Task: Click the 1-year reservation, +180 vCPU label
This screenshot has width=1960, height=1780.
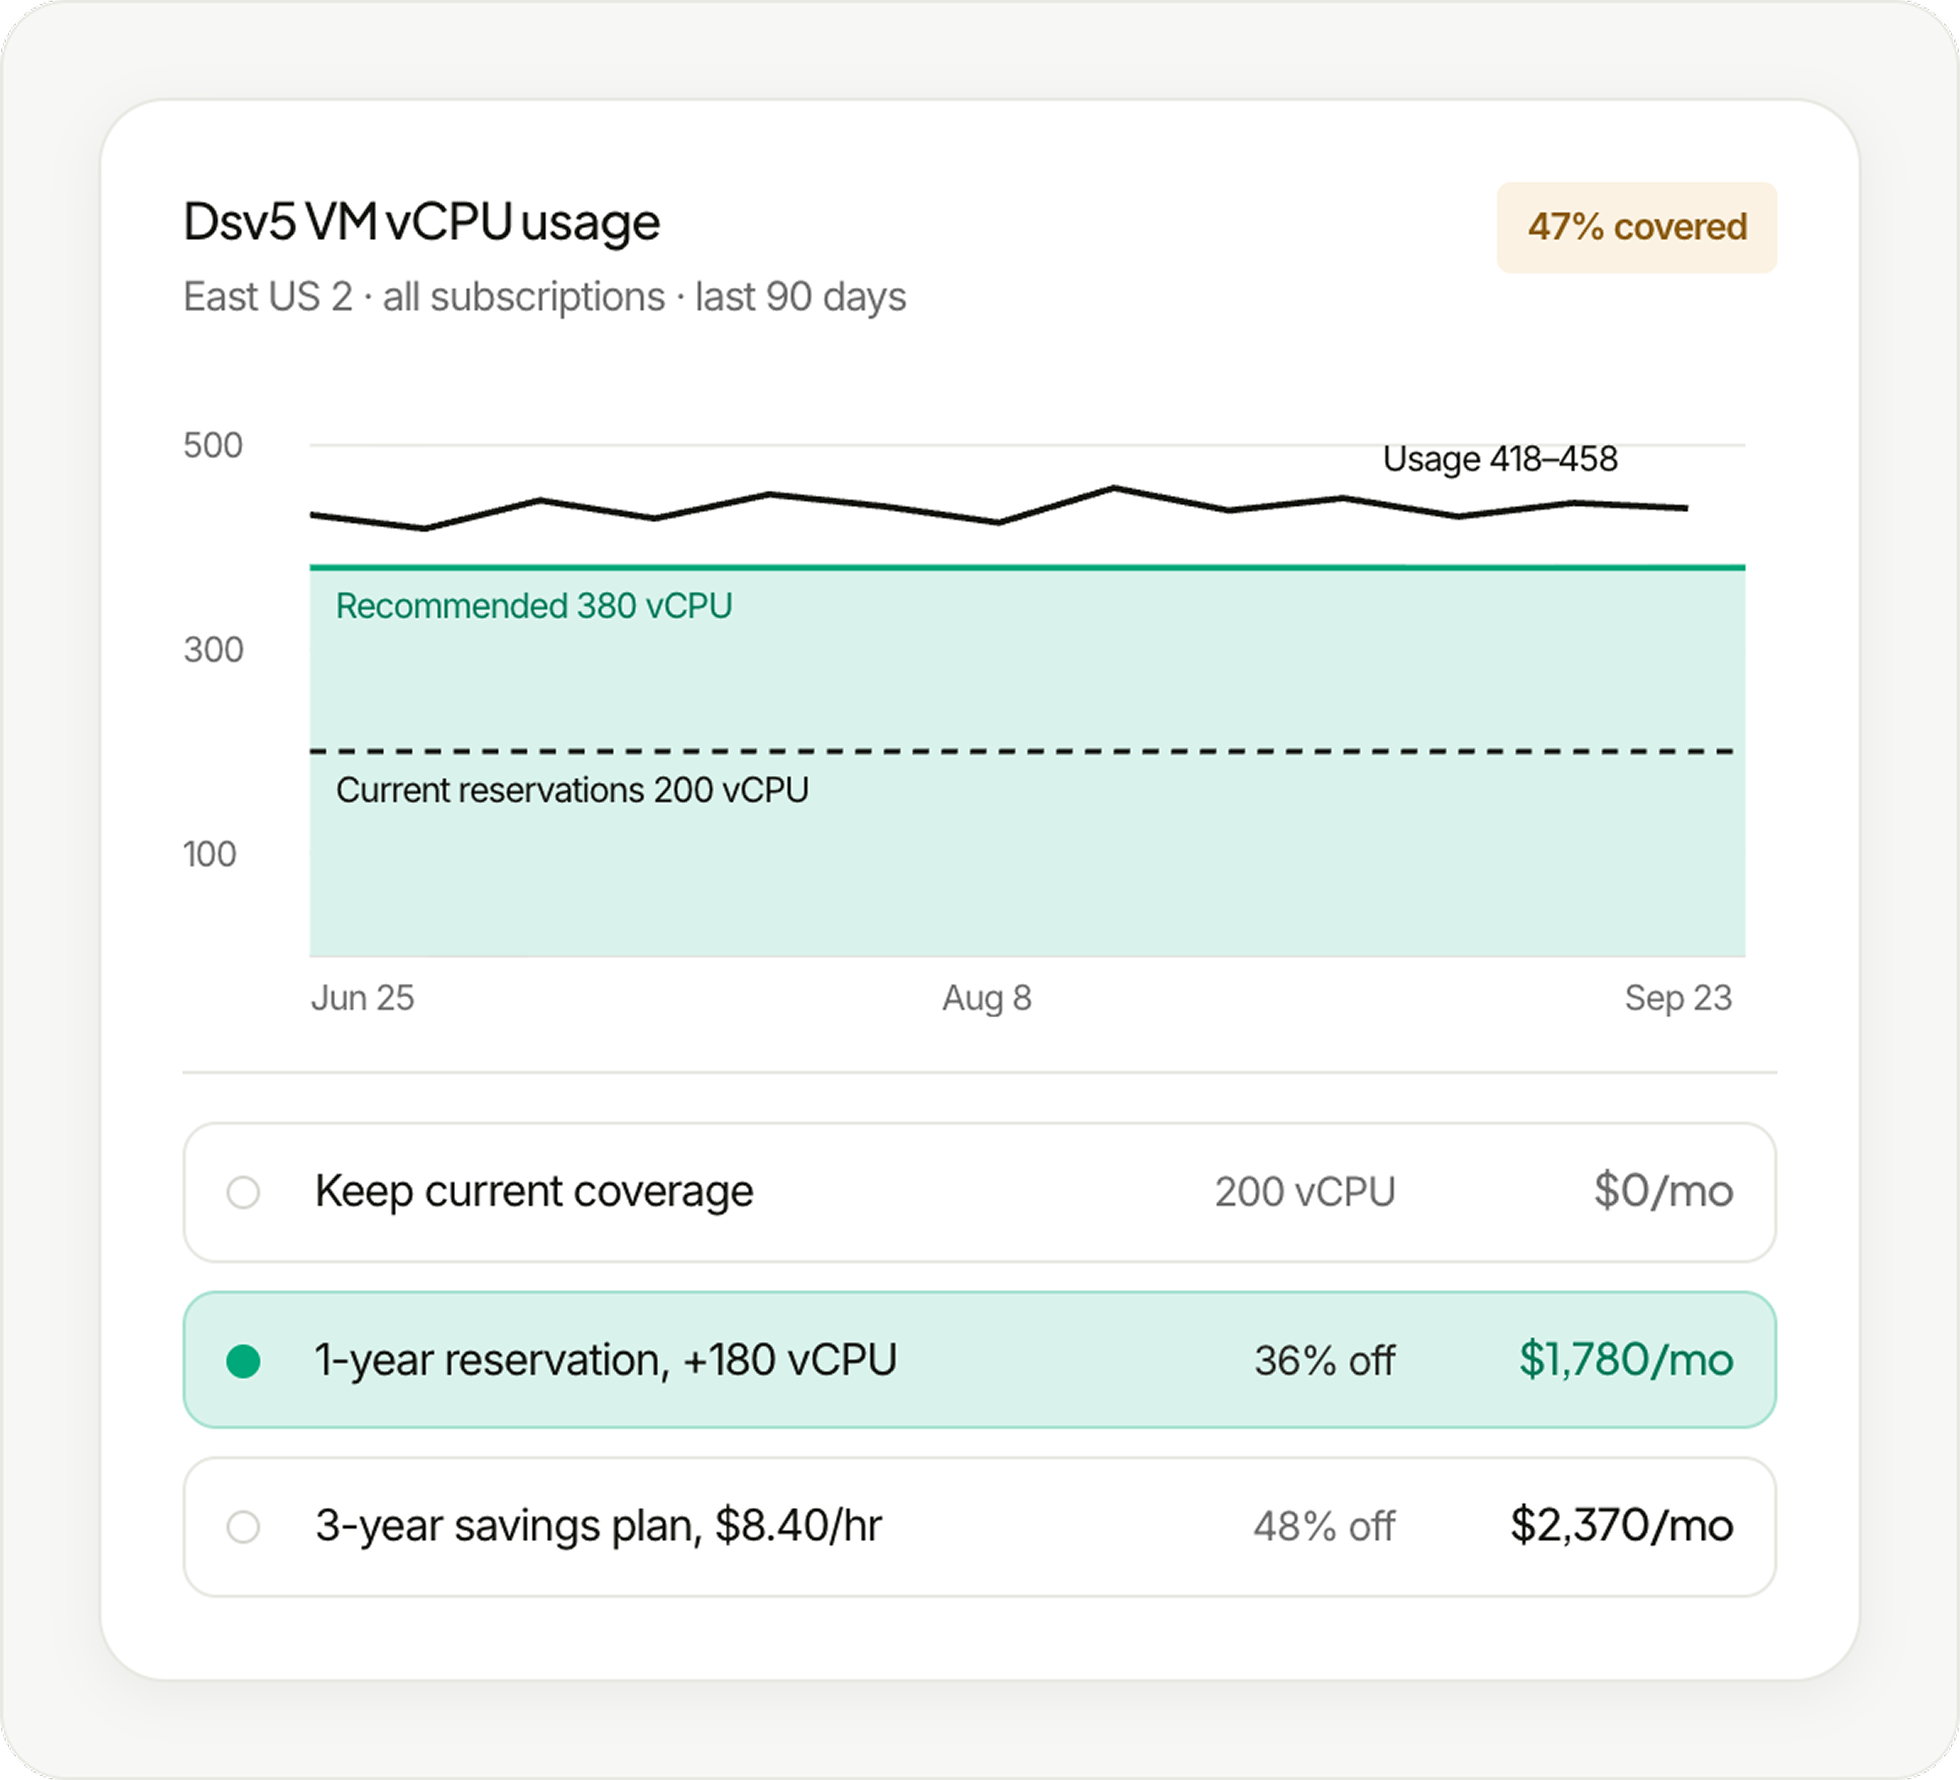Action: (606, 1360)
